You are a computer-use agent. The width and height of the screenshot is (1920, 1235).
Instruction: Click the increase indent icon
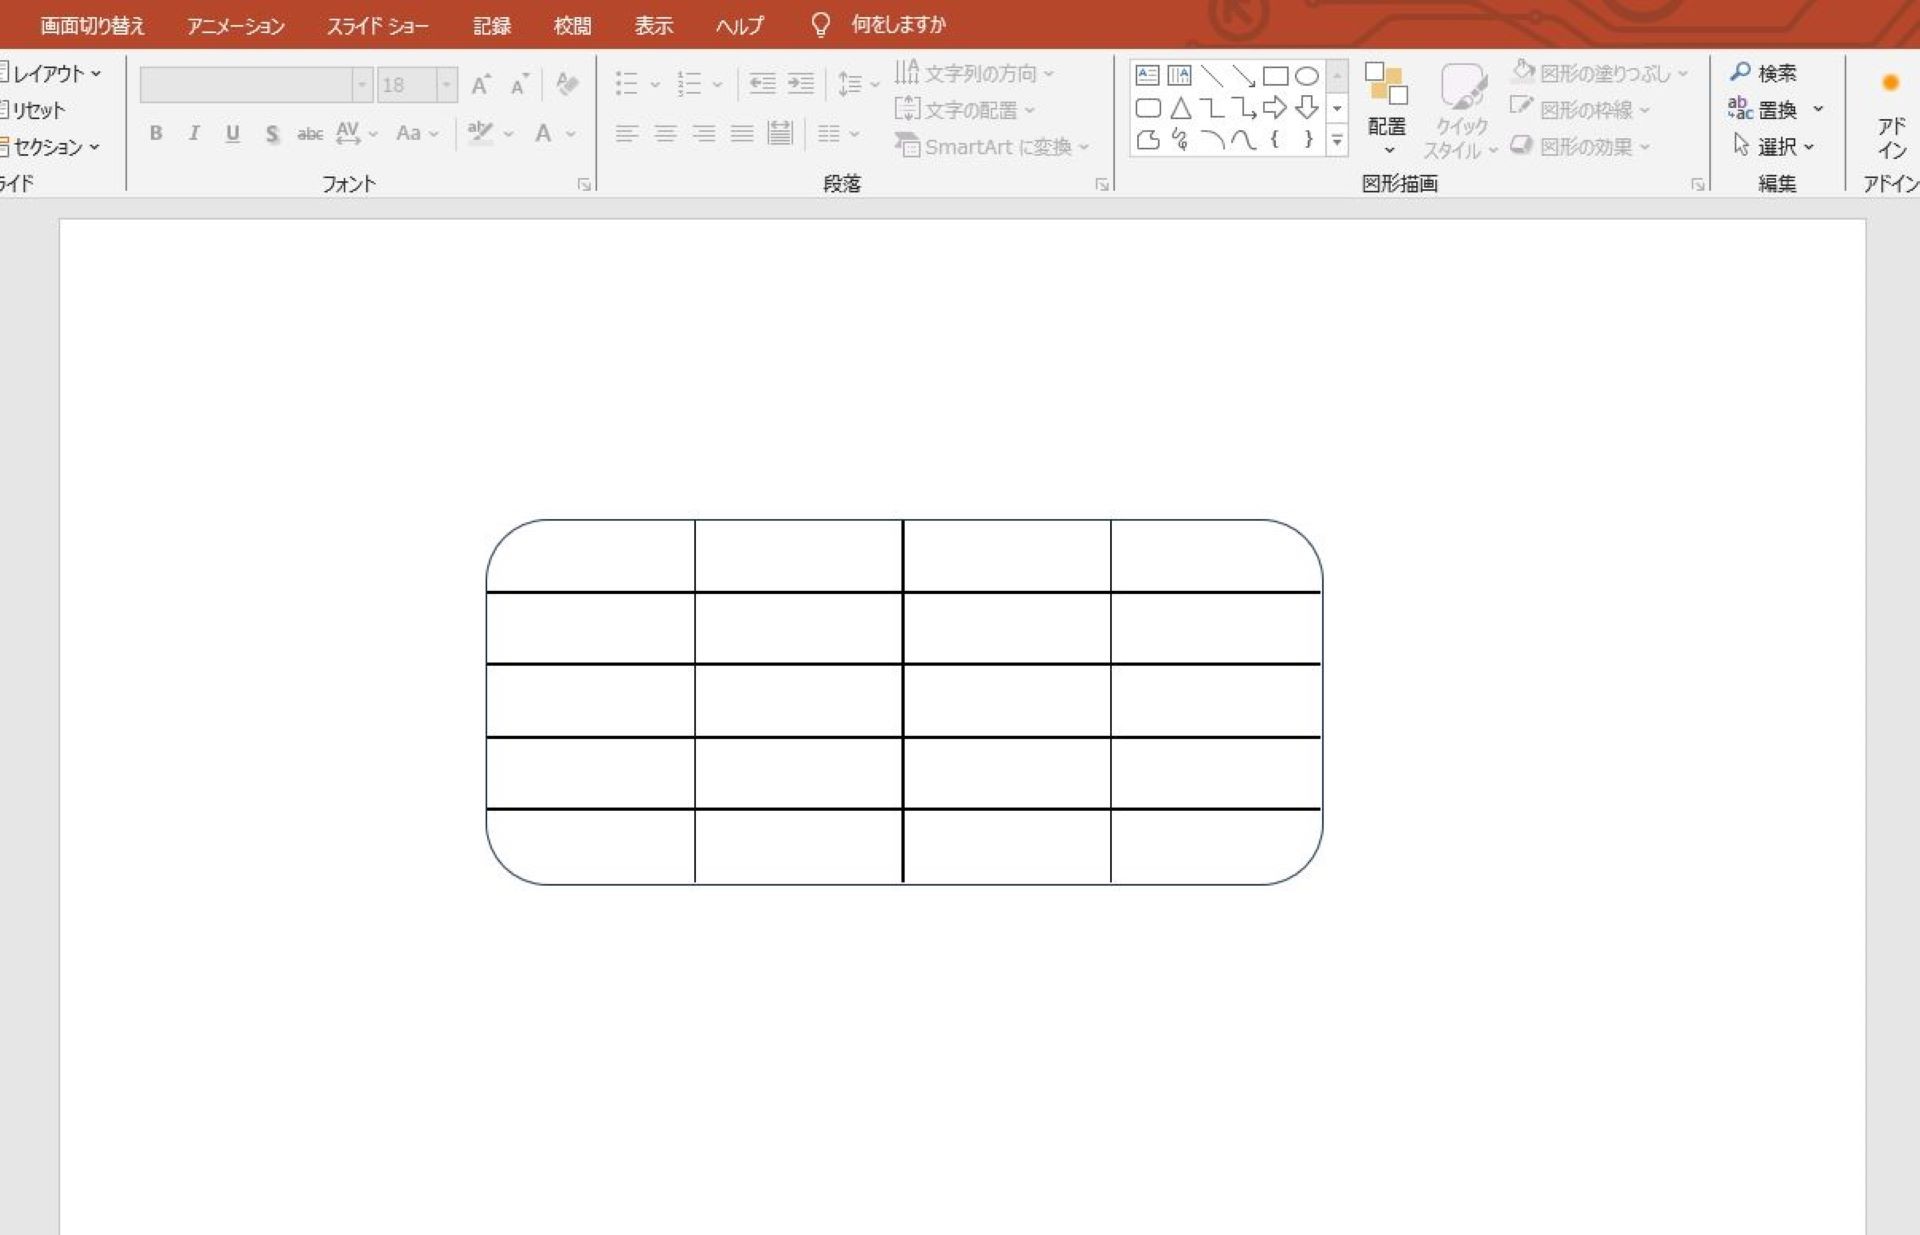(x=801, y=84)
